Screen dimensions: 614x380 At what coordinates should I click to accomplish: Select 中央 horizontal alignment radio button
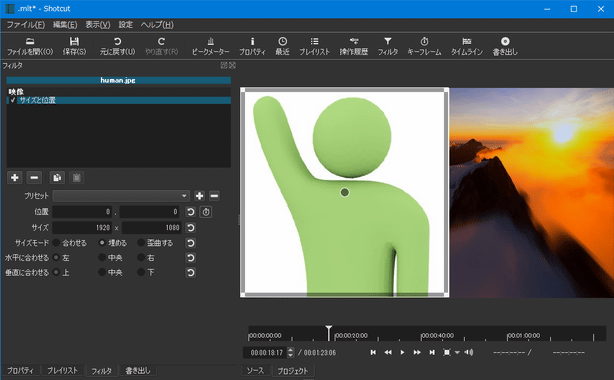click(x=102, y=258)
